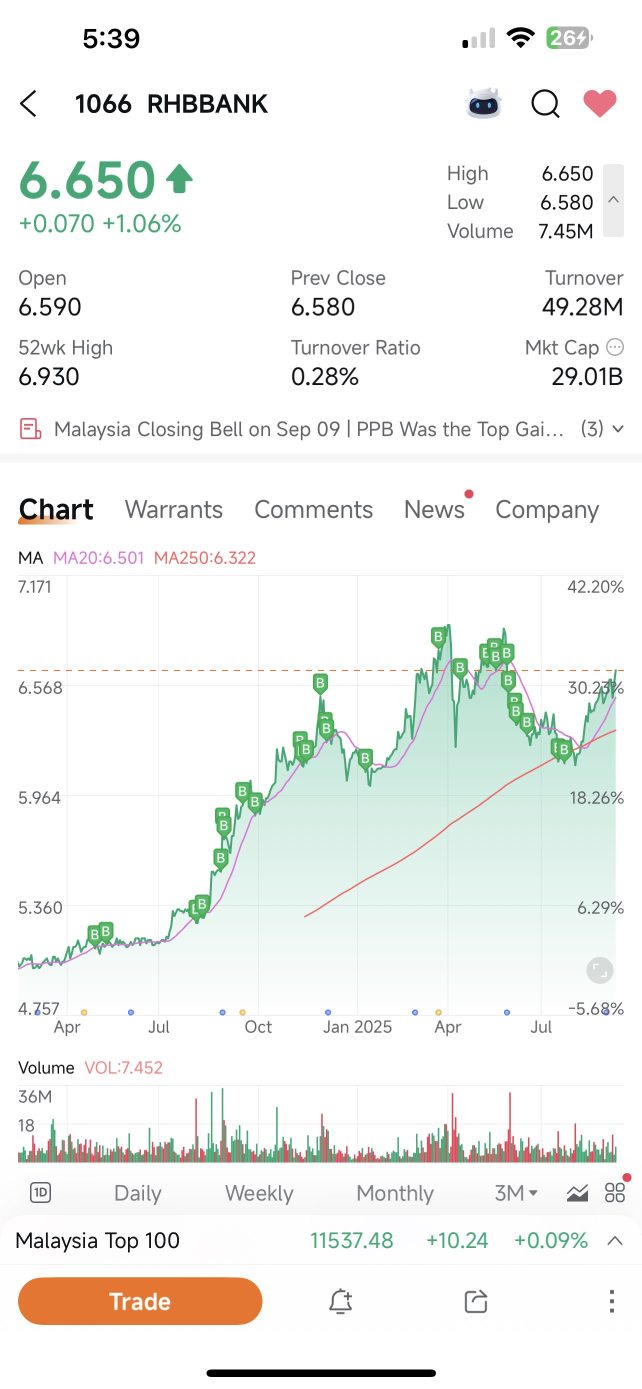Expand the Malaysia Top 100 index bar

coord(615,1241)
